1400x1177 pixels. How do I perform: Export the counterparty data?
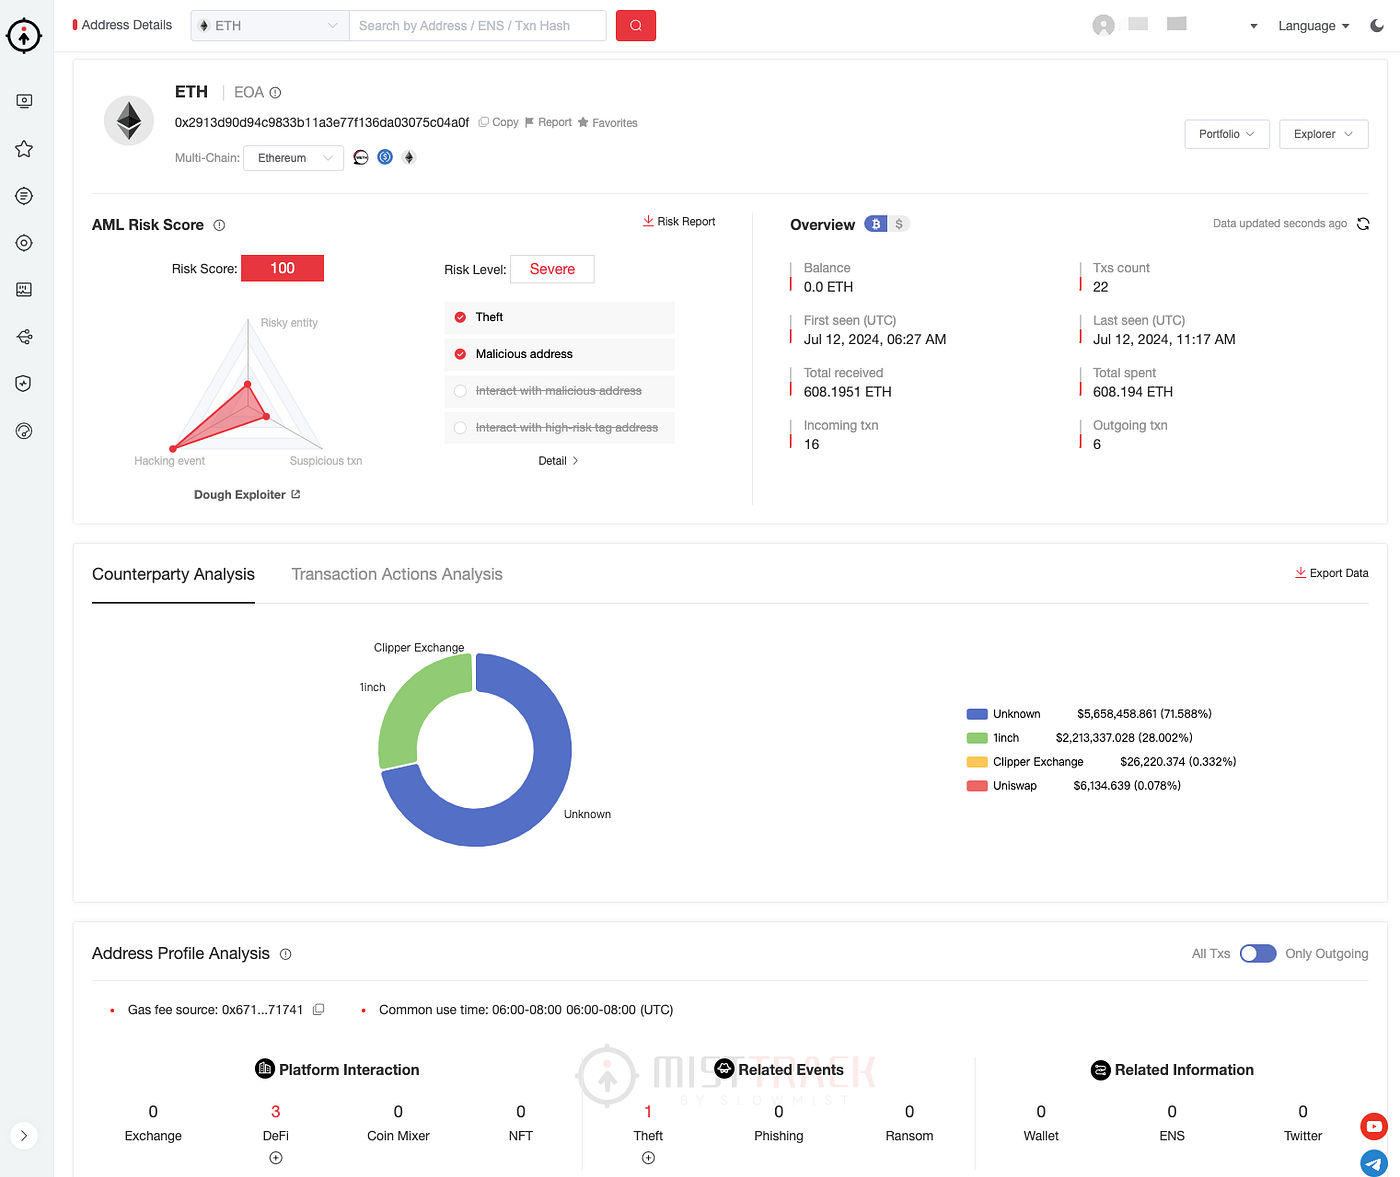1332,573
